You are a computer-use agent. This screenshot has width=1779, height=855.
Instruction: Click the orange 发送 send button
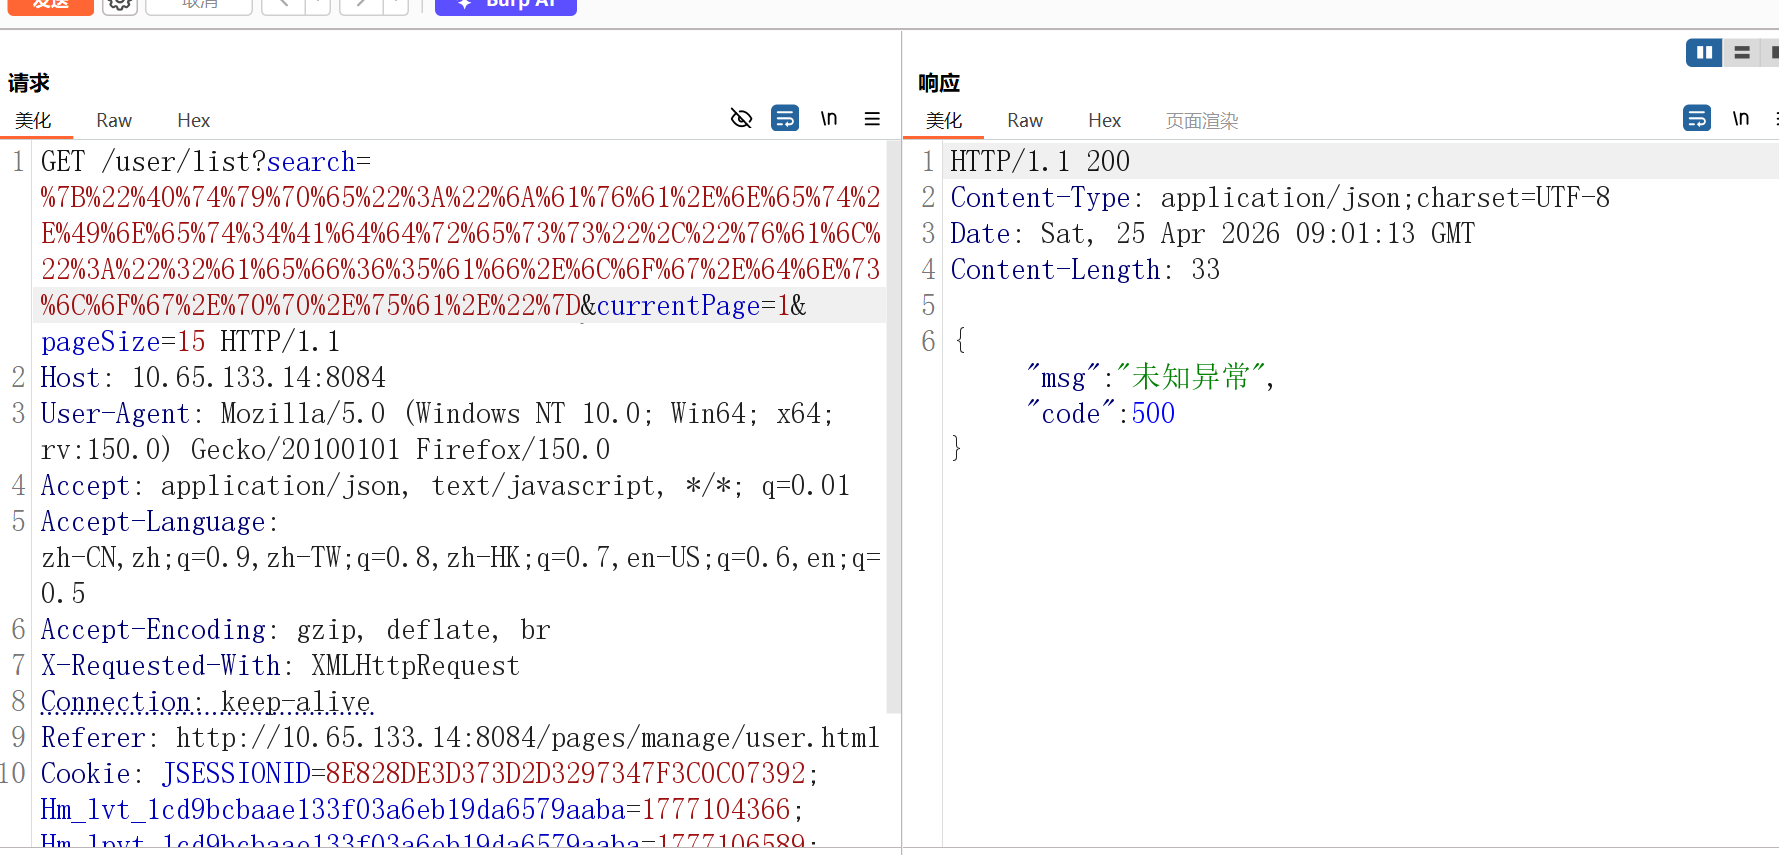point(51,5)
